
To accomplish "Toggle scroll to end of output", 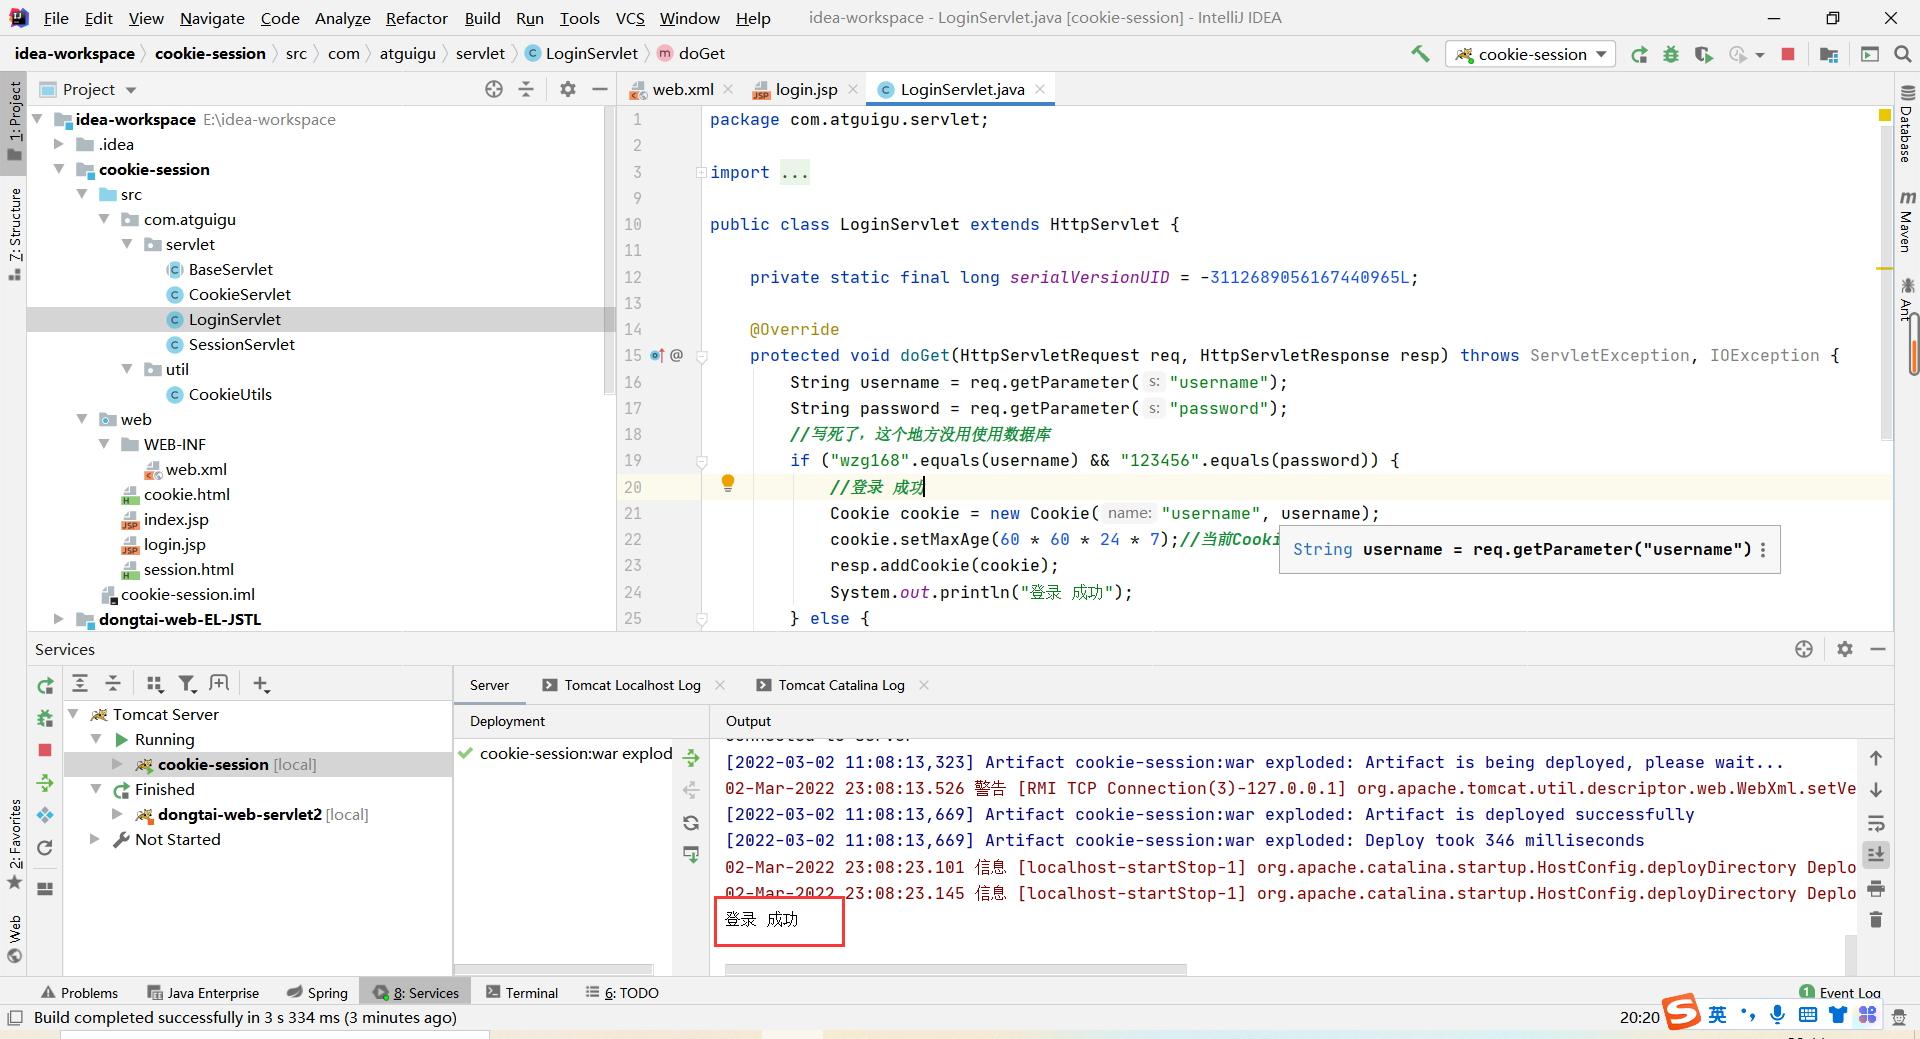I will click(x=1876, y=855).
